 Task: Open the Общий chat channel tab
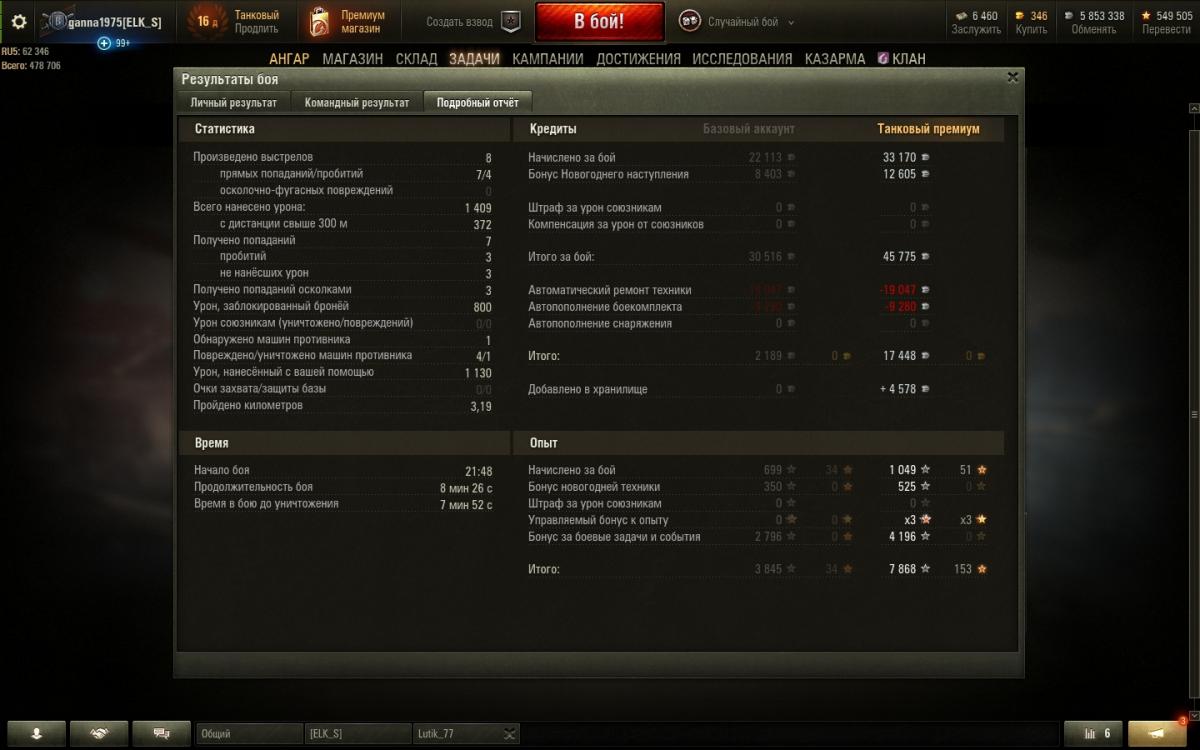point(249,734)
